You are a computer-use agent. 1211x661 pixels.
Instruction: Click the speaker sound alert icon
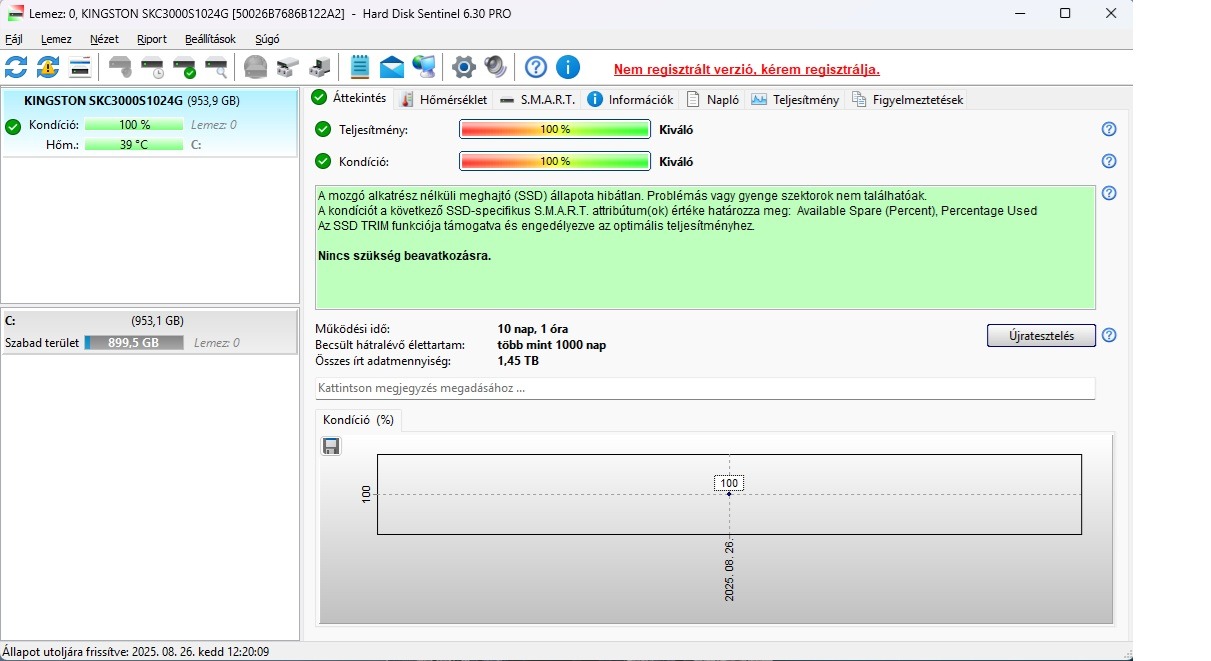tap(495, 67)
